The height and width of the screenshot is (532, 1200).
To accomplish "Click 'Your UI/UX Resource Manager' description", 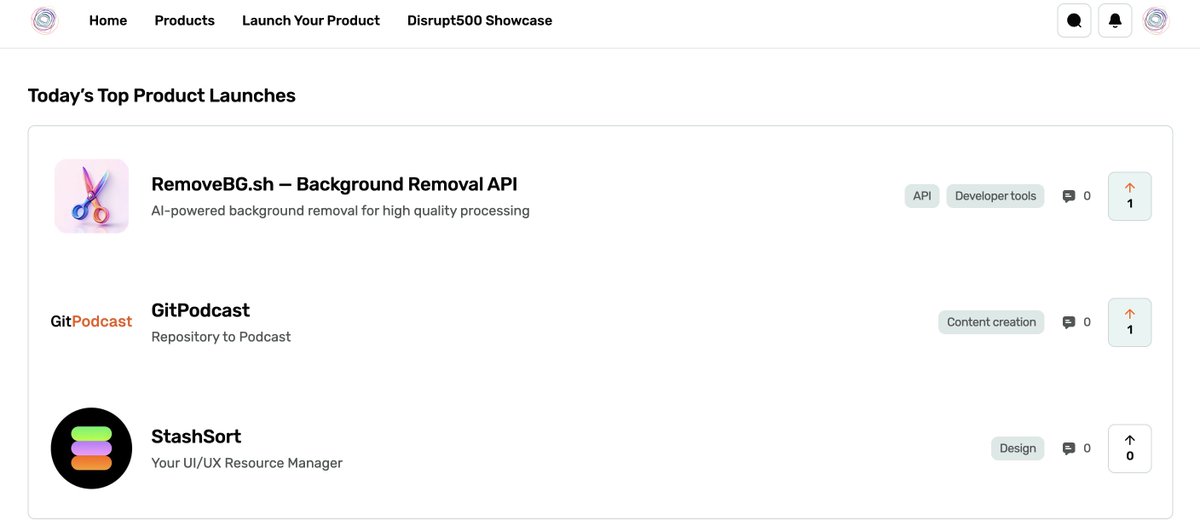I will pos(247,463).
